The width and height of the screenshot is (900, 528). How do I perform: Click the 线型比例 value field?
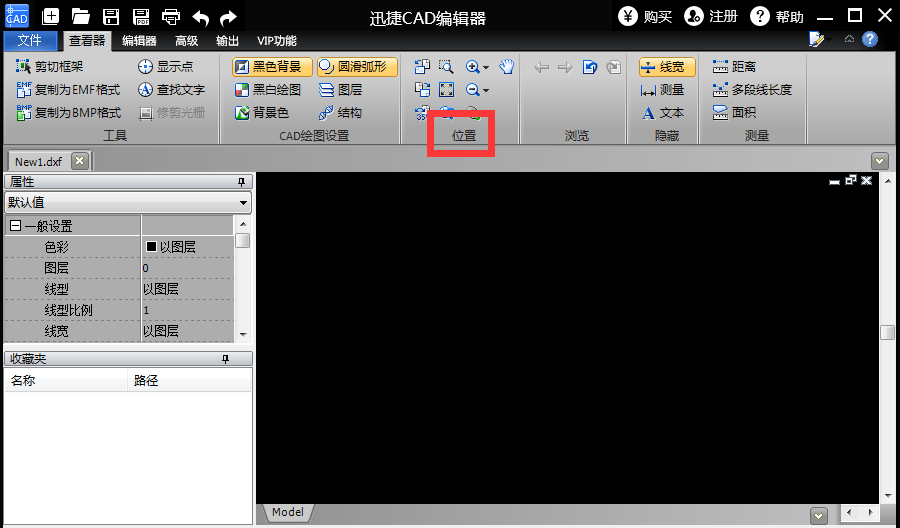pyautogui.click(x=187, y=310)
